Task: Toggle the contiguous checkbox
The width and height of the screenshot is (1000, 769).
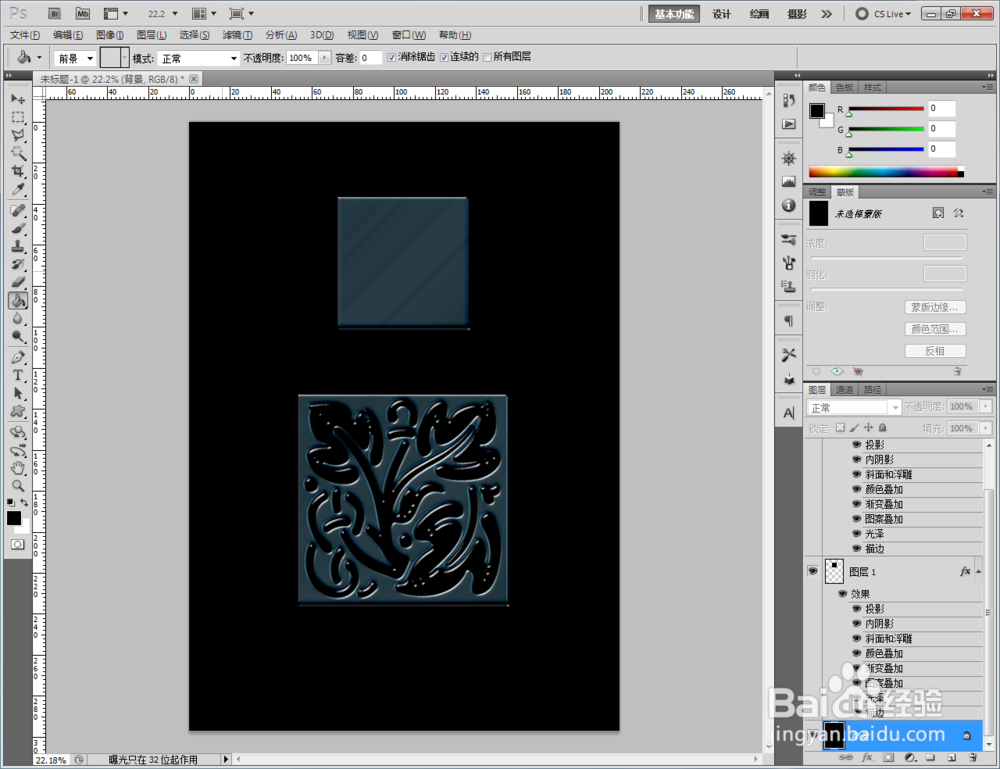Action: pyautogui.click(x=444, y=57)
